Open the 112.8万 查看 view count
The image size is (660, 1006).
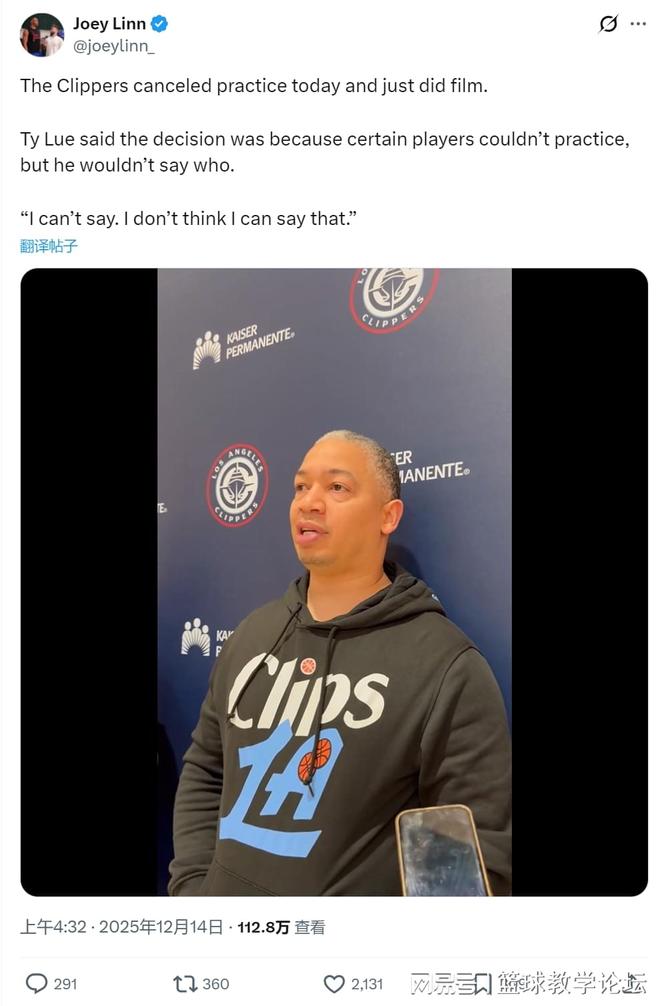click(x=282, y=927)
